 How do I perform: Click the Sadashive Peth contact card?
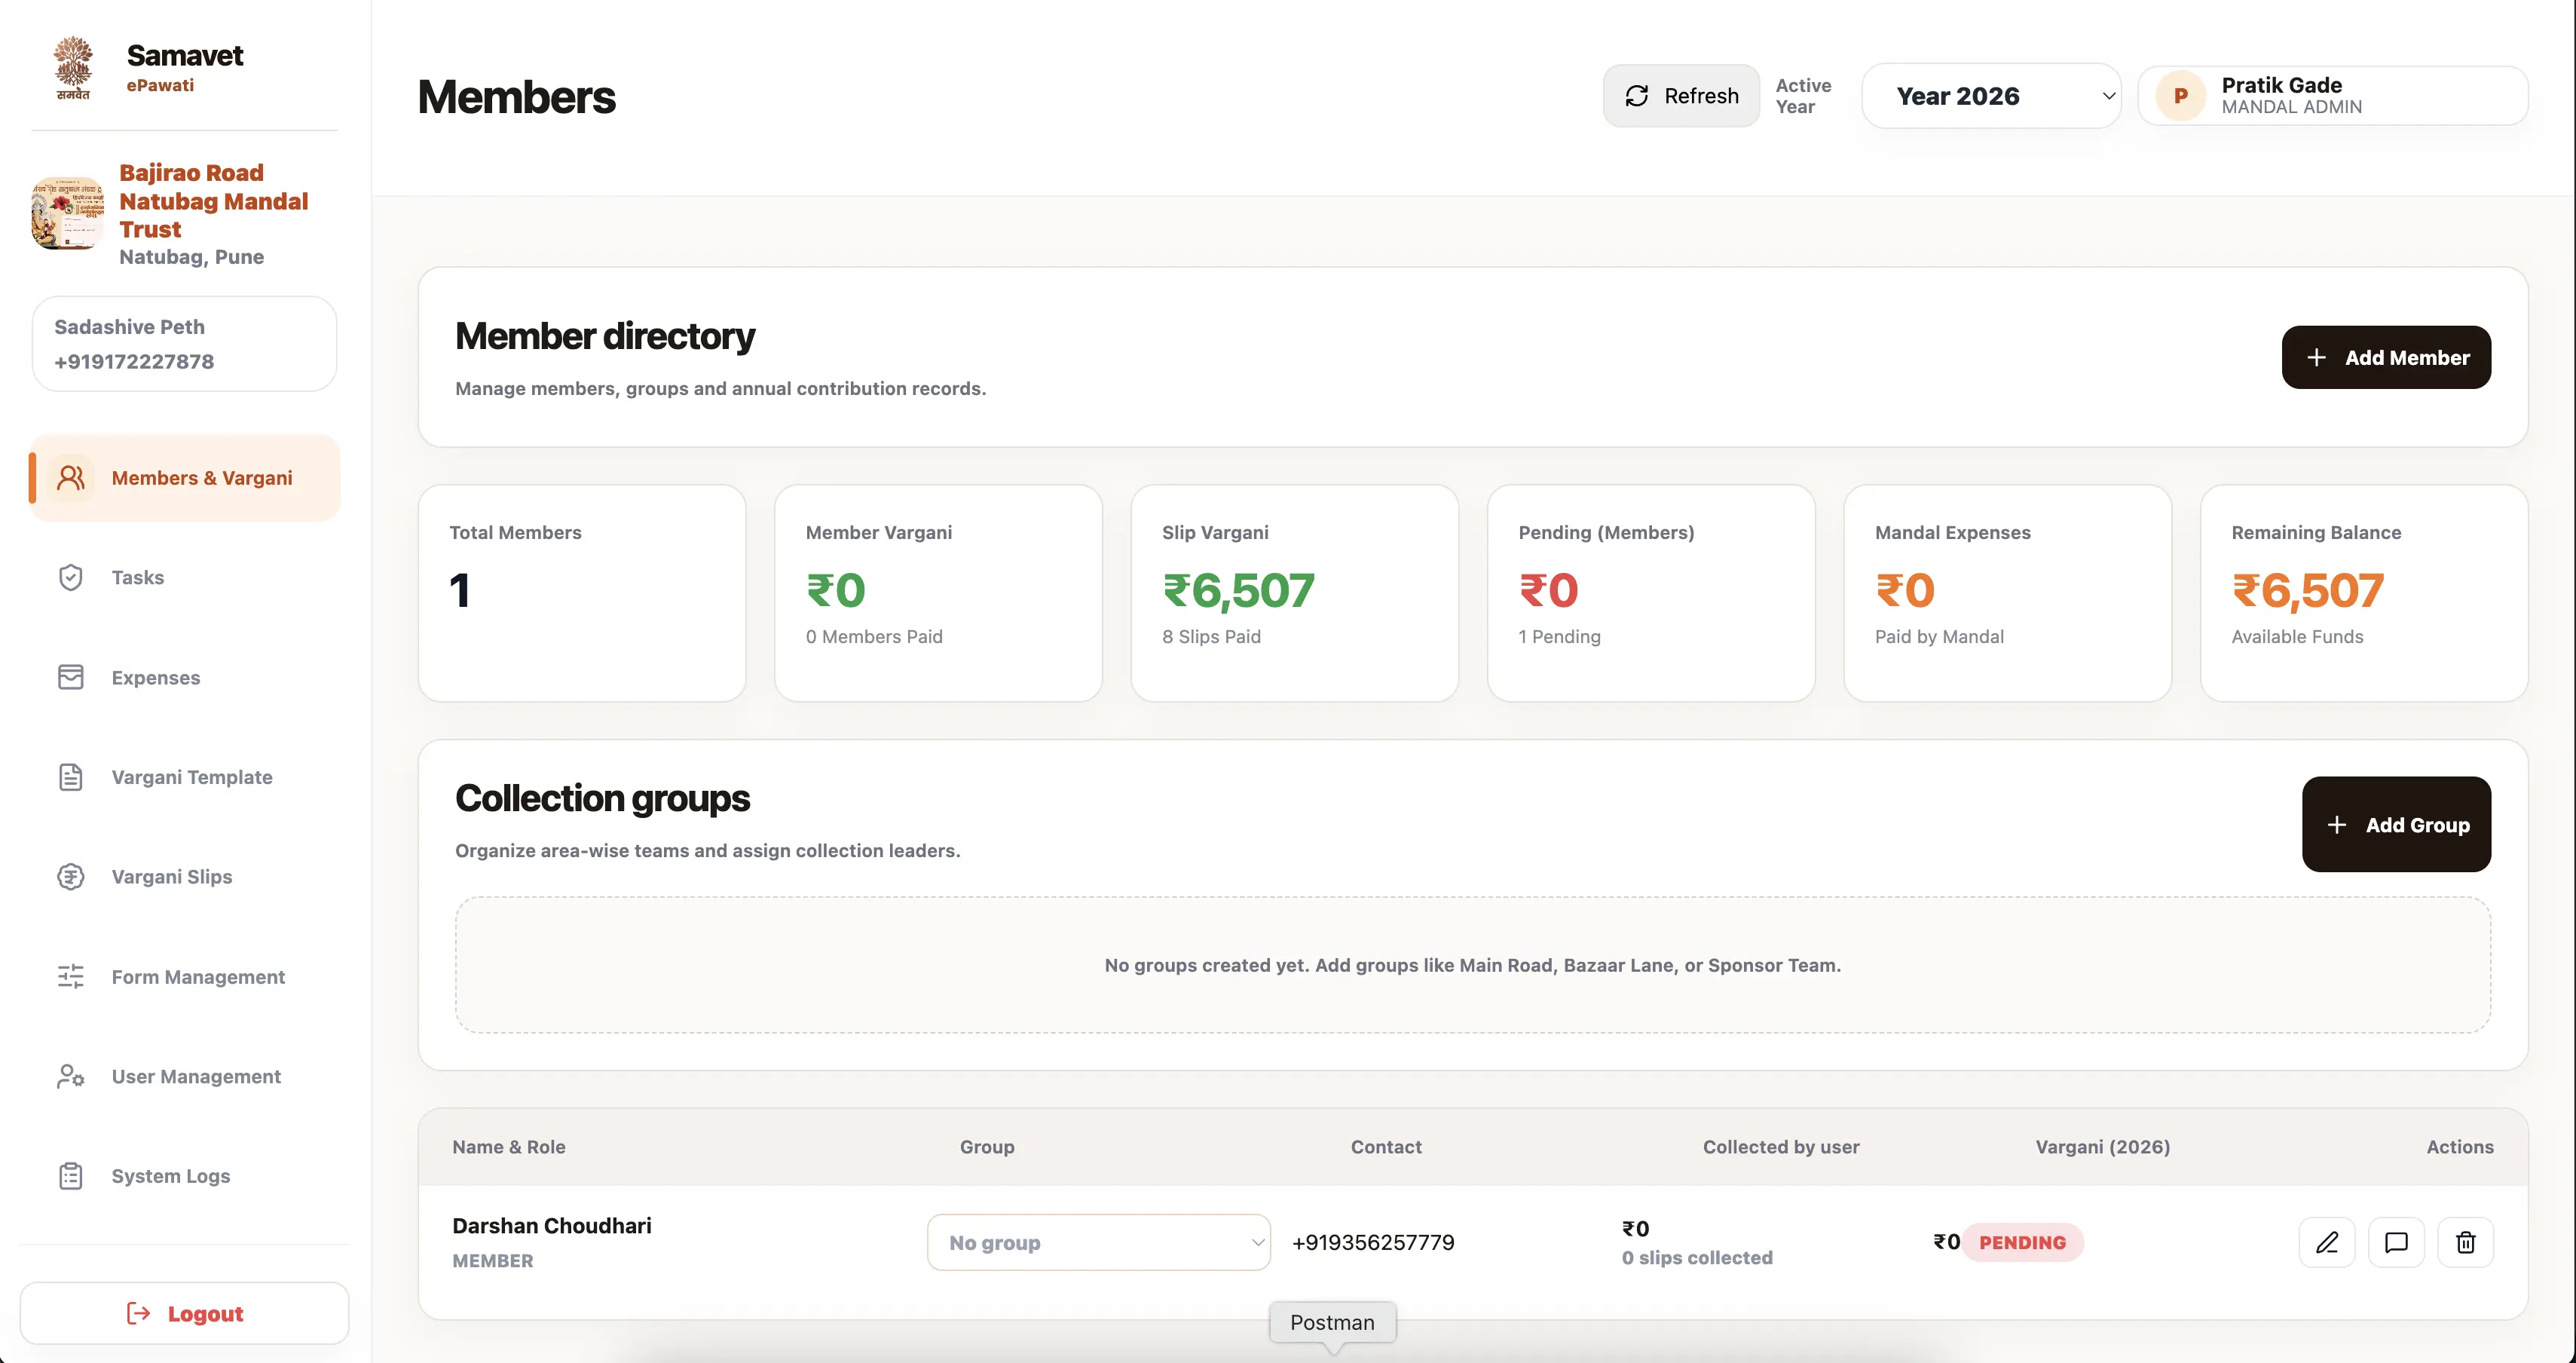click(x=185, y=343)
